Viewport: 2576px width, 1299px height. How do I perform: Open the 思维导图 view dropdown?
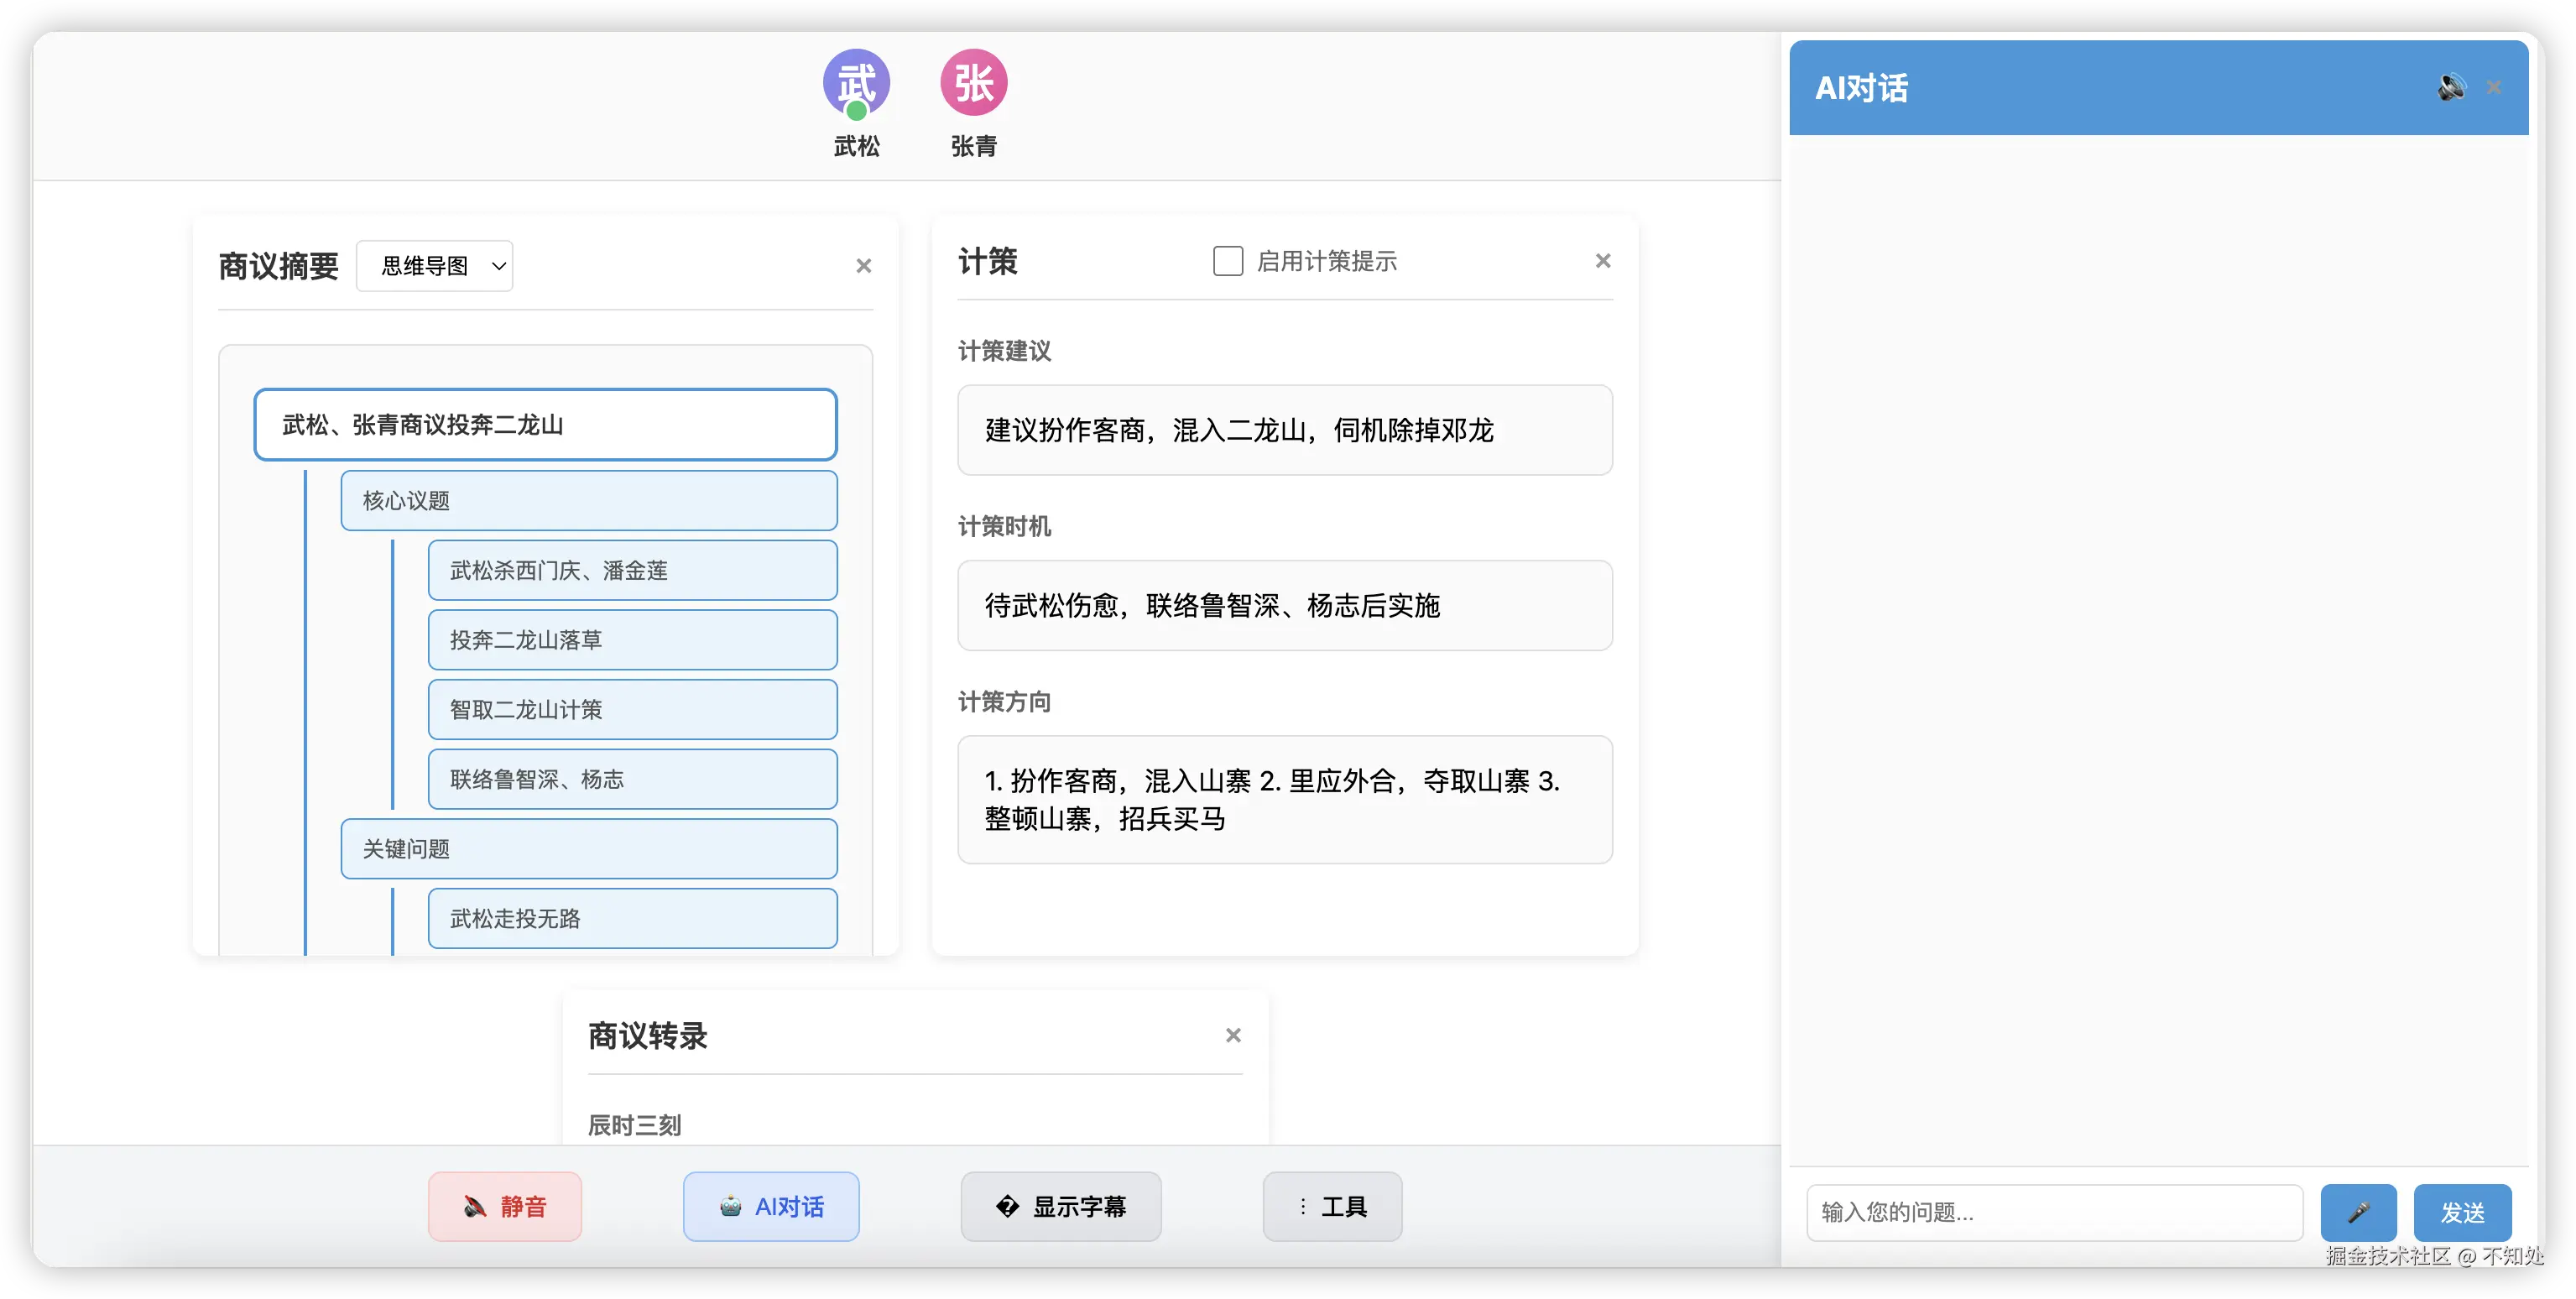pyautogui.click(x=435, y=266)
